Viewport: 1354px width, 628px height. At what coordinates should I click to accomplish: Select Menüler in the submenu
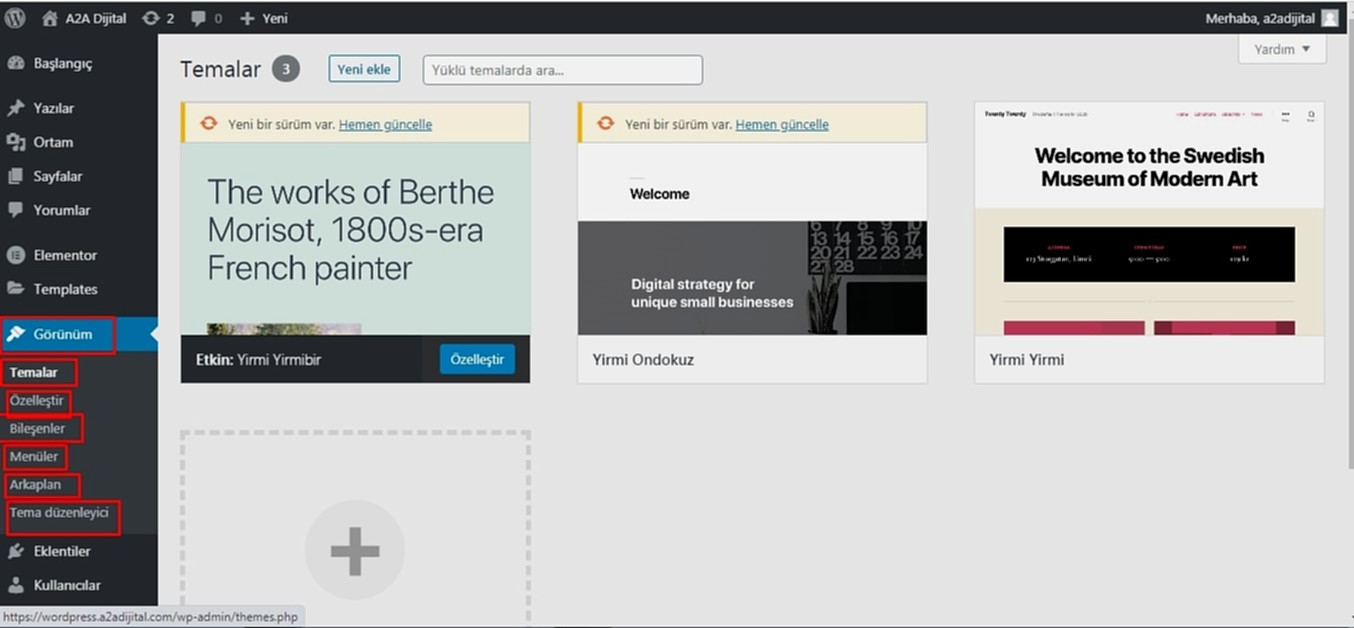click(34, 456)
